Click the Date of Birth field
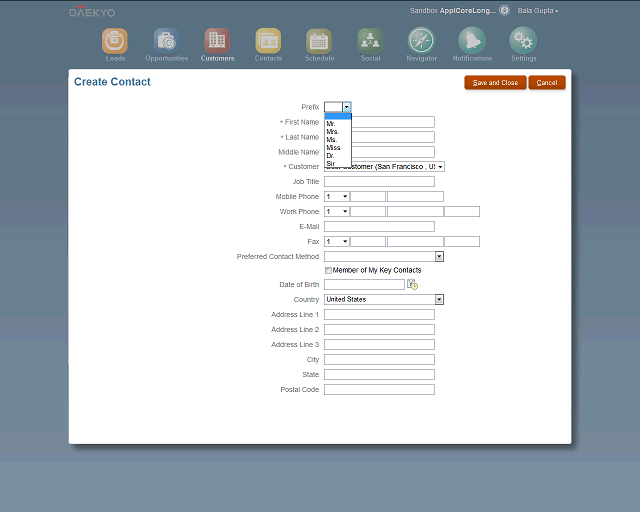This screenshot has height=512, width=640. click(364, 284)
